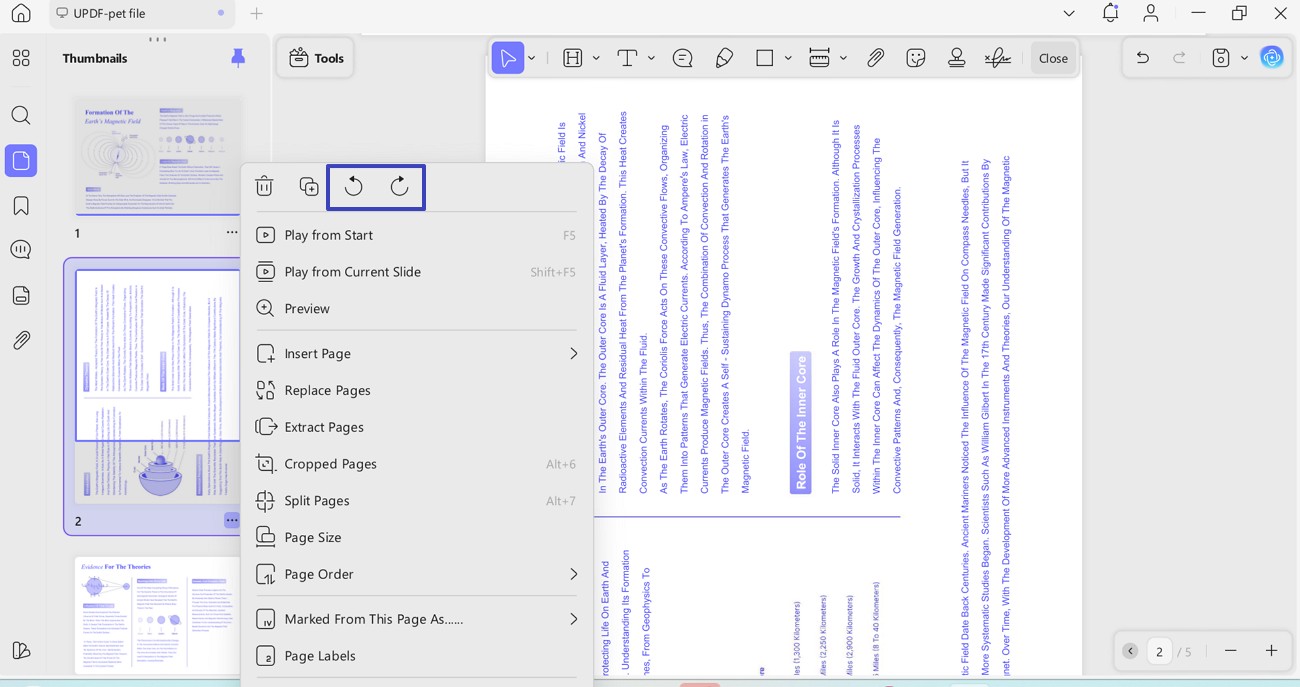The height and width of the screenshot is (687, 1300).
Task: Open Page Order submenu
Action: click(416, 574)
